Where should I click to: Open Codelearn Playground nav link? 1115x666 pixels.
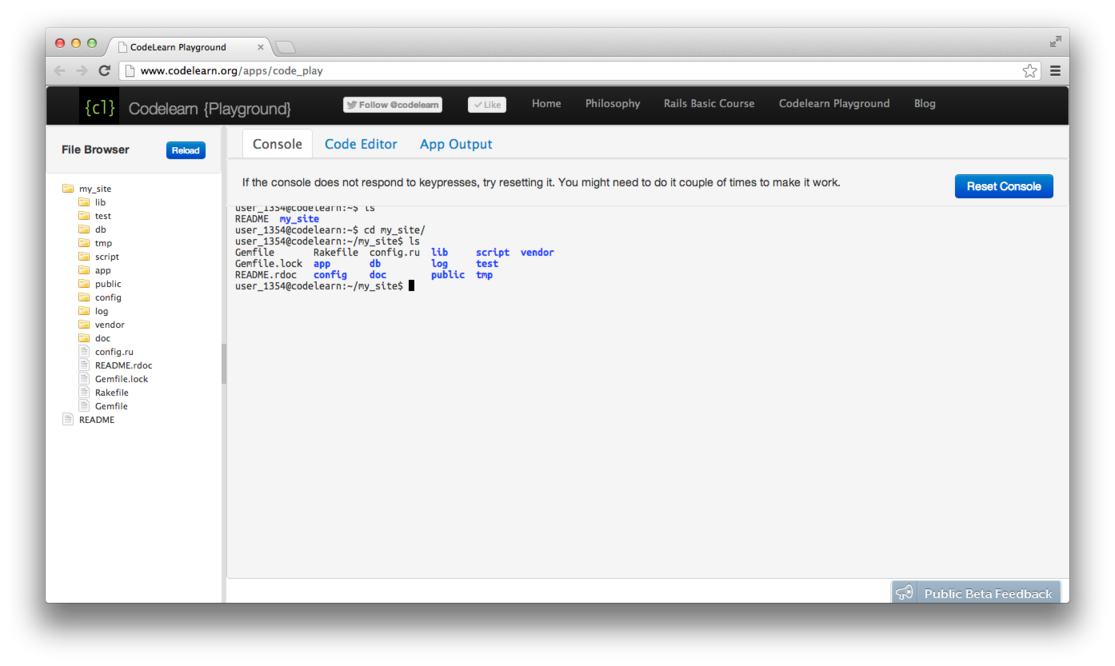pos(834,104)
